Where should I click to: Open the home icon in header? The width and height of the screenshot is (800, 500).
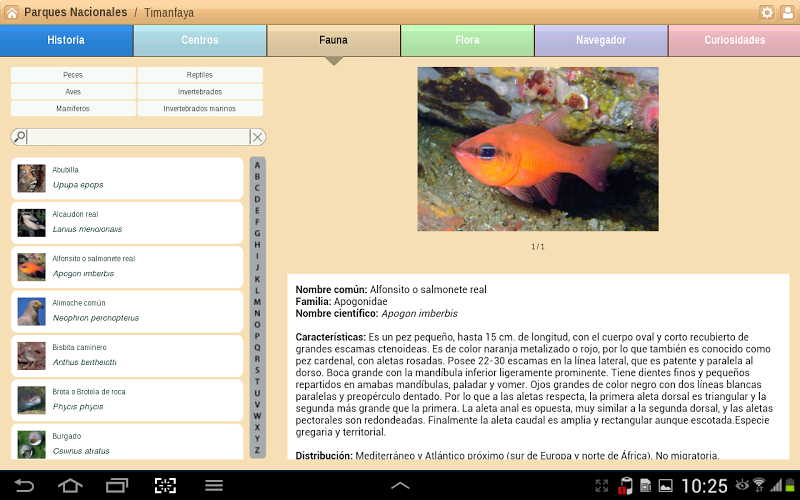click(x=11, y=12)
